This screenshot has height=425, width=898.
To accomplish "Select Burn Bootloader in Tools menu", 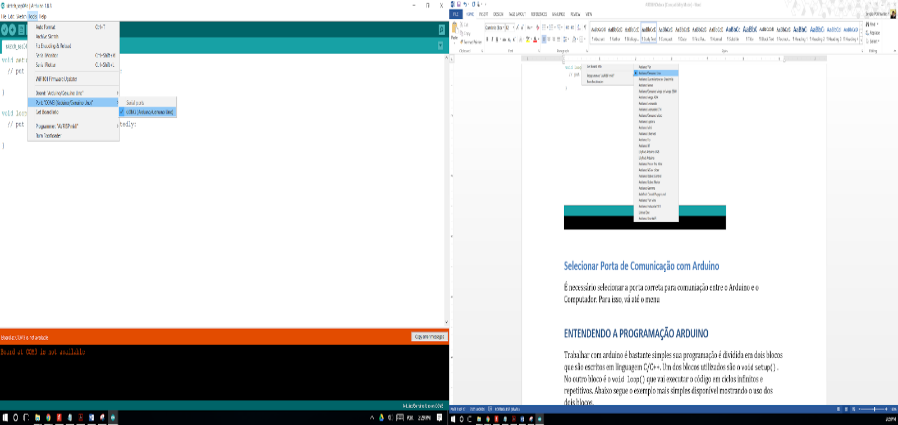I will (73, 136).
